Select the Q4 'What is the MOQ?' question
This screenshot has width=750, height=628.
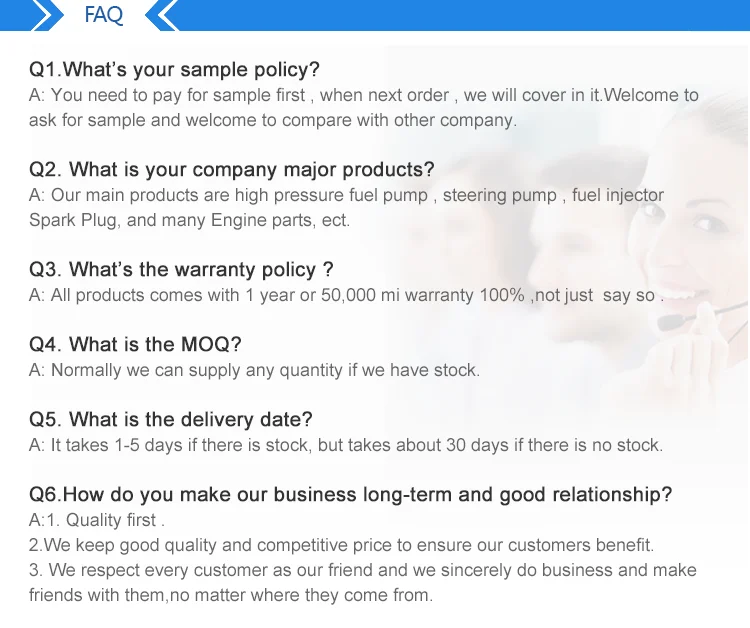pyautogui.click(x=135, y=344)
